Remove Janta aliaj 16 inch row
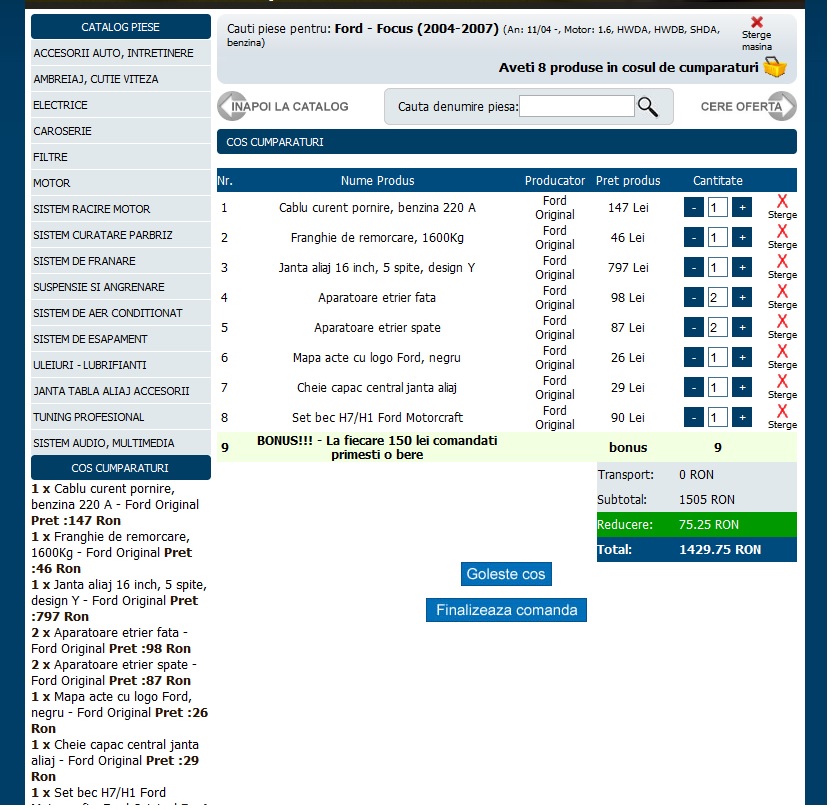831x810 pixels. click(x=782, y=267)
